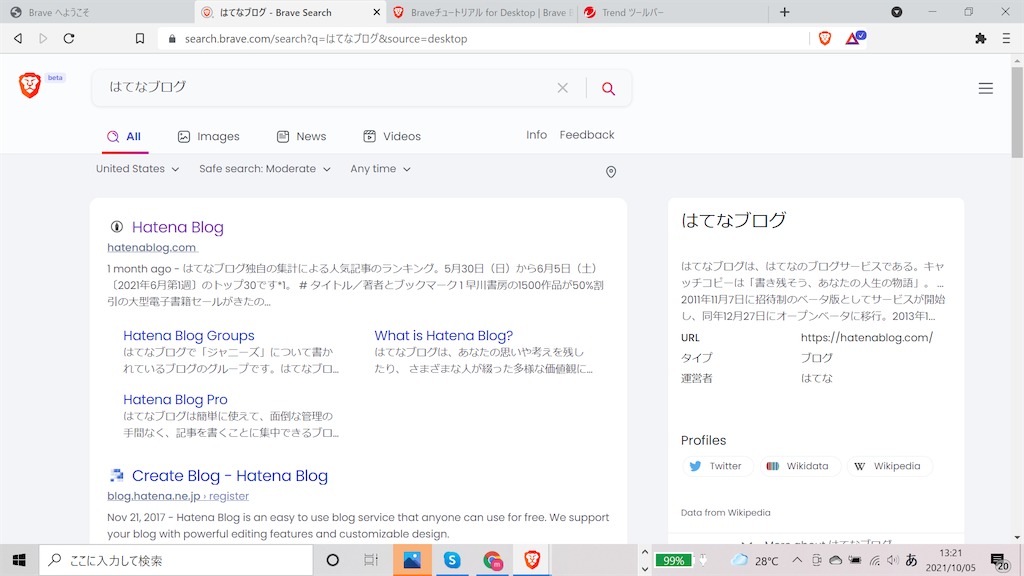This screenshot has height=576, width=1024.
Task: Open the browser main menu icon
Action: coord(1006,39)
